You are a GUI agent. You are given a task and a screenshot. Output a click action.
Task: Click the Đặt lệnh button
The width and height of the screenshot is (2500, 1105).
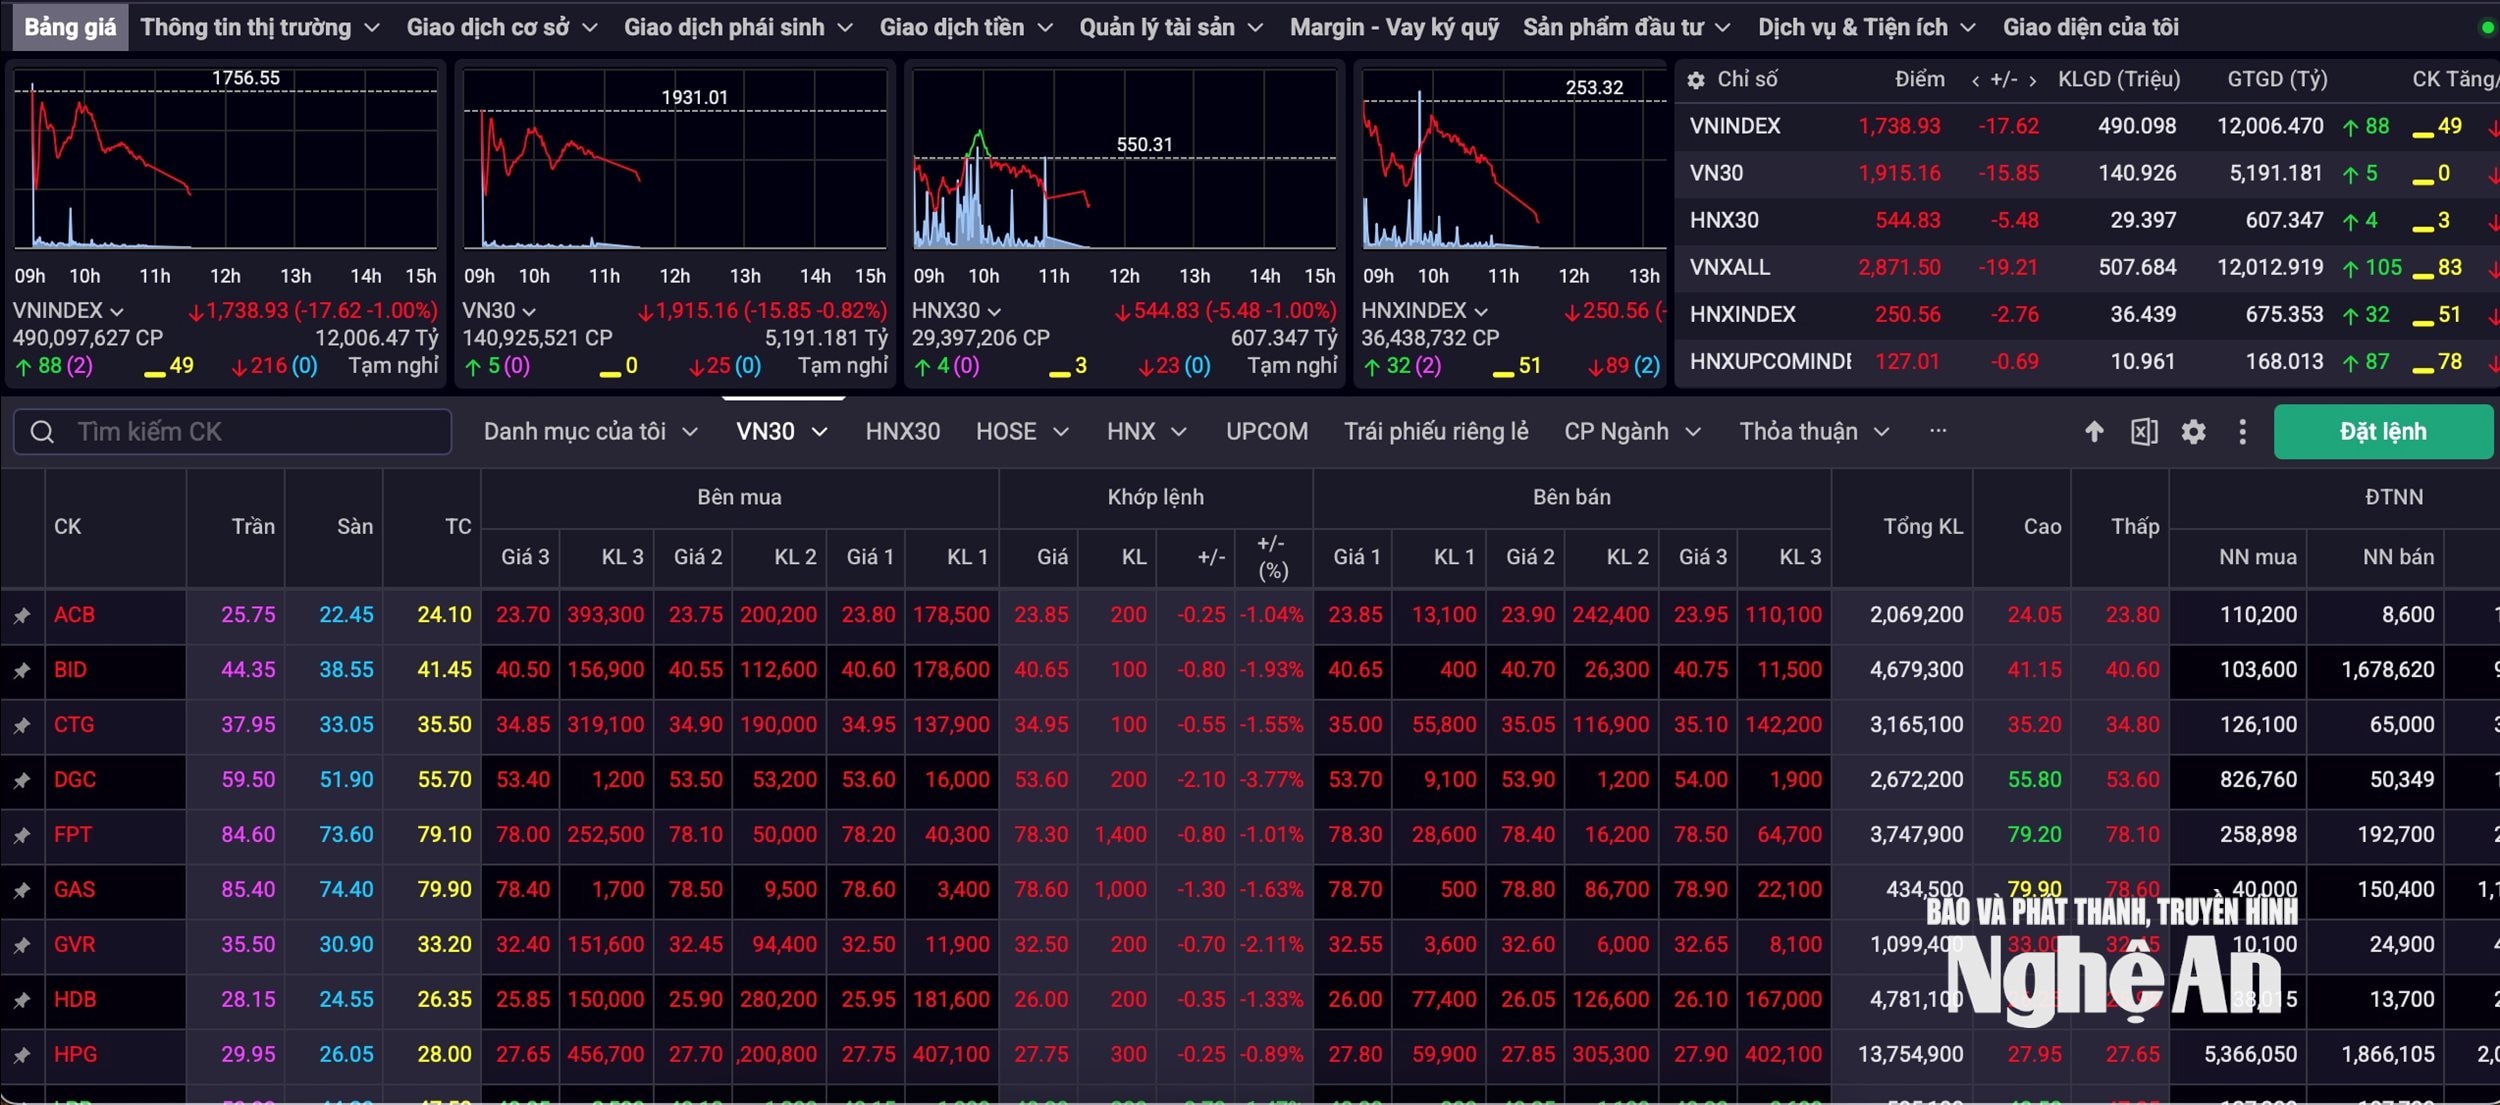pyautogui.click(x=2383, y=432)
